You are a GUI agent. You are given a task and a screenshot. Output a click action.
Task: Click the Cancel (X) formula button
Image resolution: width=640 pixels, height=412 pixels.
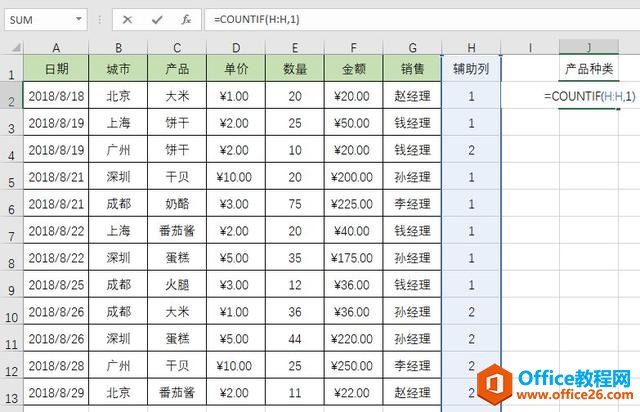point(127,19)
